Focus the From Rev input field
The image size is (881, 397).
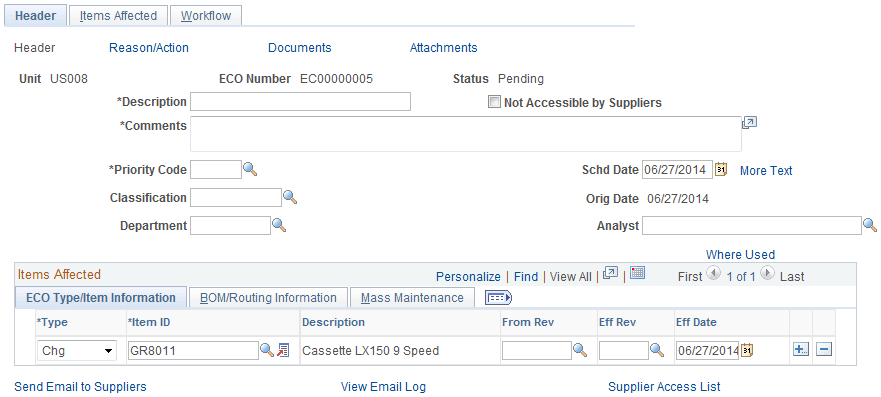537,351
